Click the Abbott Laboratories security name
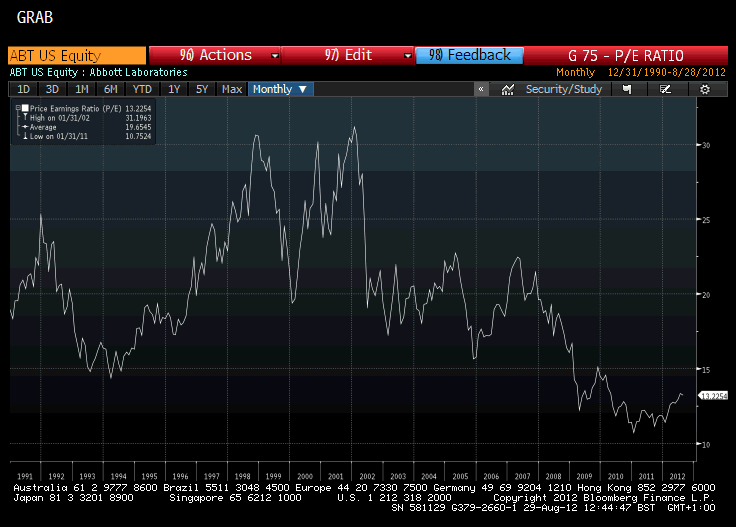This screenshot has height=527, width=736. 138,72
